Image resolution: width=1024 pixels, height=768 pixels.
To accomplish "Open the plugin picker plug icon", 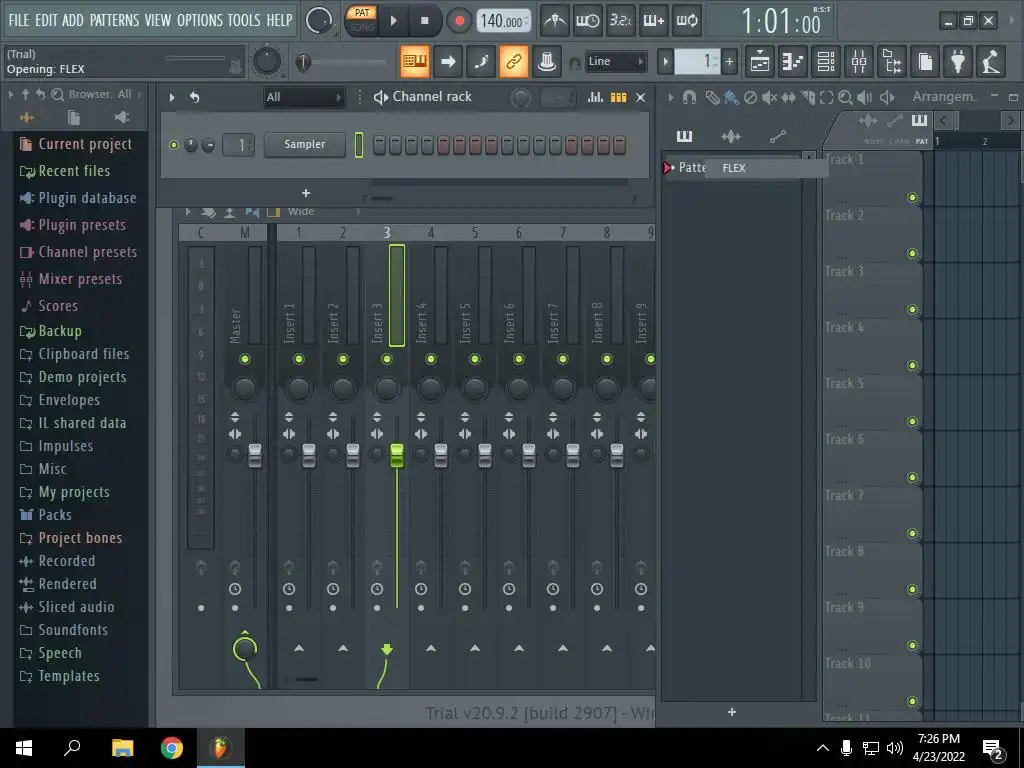I will coord(958,61).
